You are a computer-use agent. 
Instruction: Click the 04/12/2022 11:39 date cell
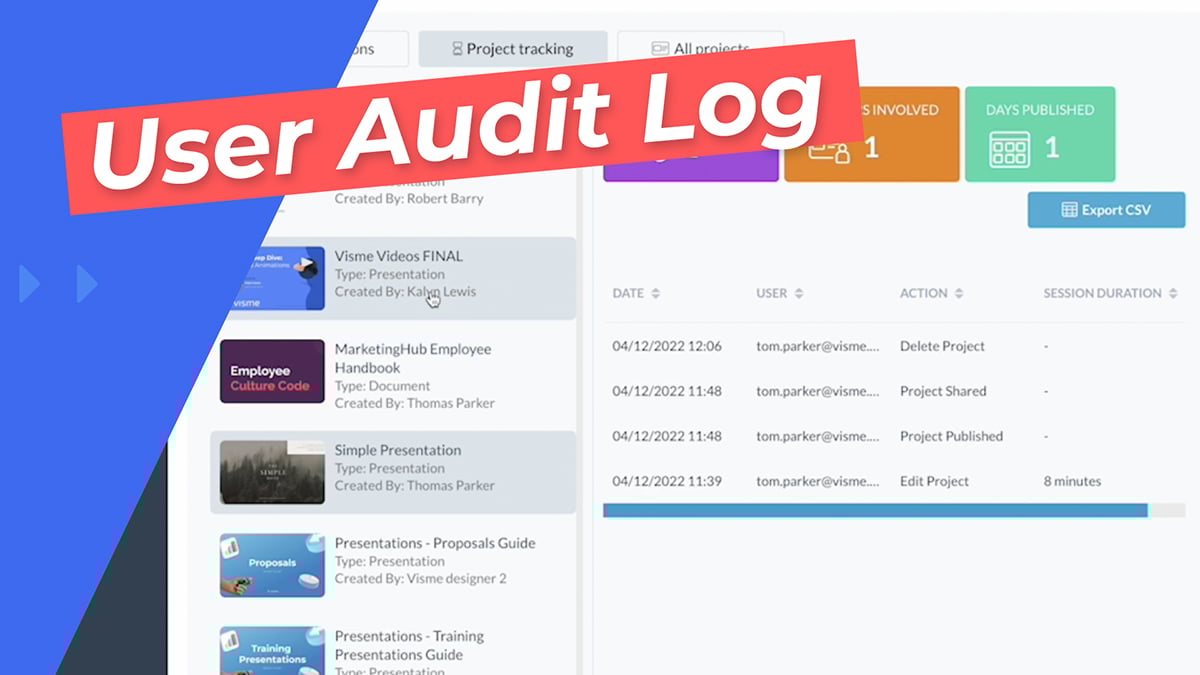point(667,481)
